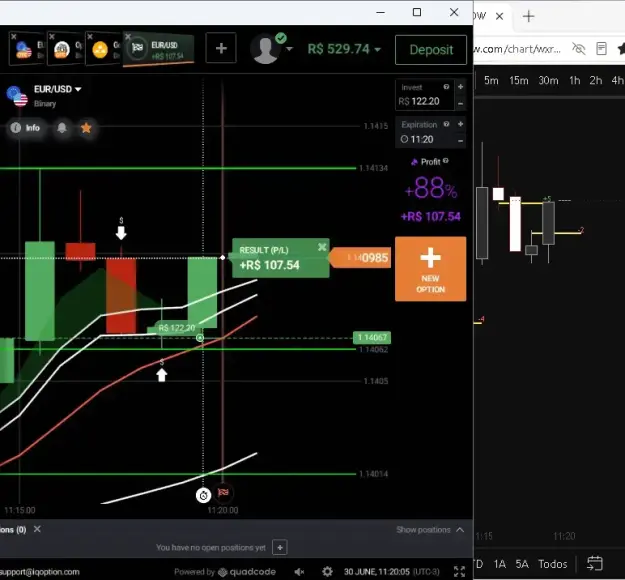Click the 1.14134 green level price label

click(x=373, y=168)
